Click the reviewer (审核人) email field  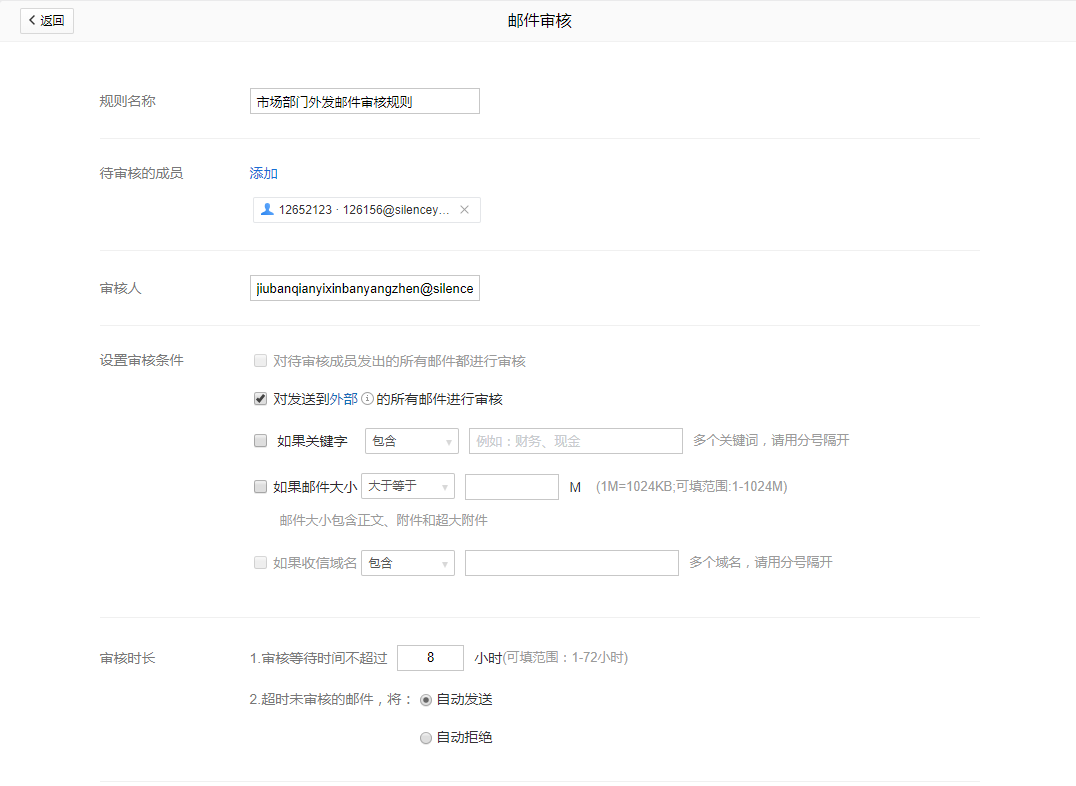point(364,288)
